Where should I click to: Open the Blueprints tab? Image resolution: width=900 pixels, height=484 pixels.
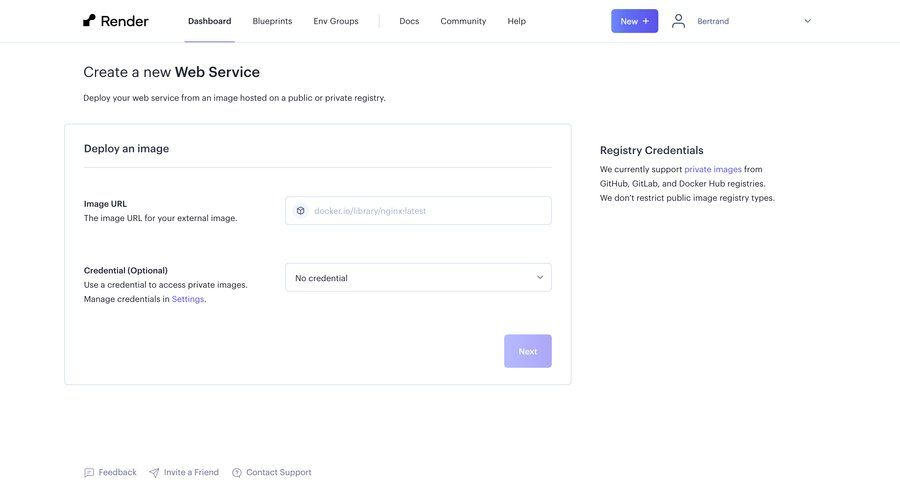[x=272, y=21]
